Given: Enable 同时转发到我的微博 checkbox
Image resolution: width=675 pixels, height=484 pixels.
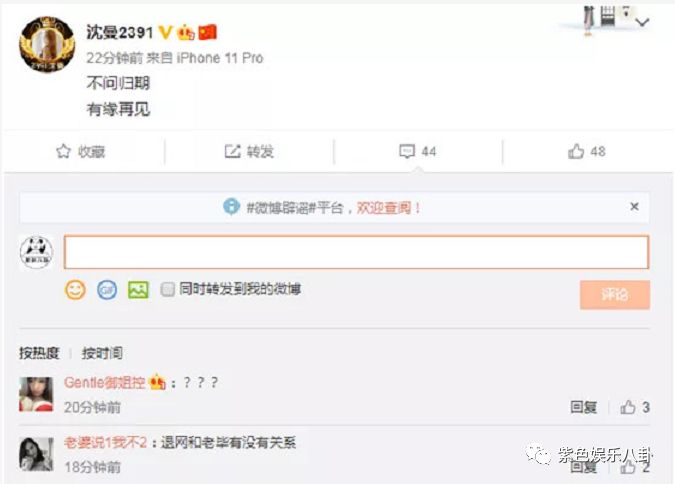Looking at the screenshot, I should tap(167, 289).
